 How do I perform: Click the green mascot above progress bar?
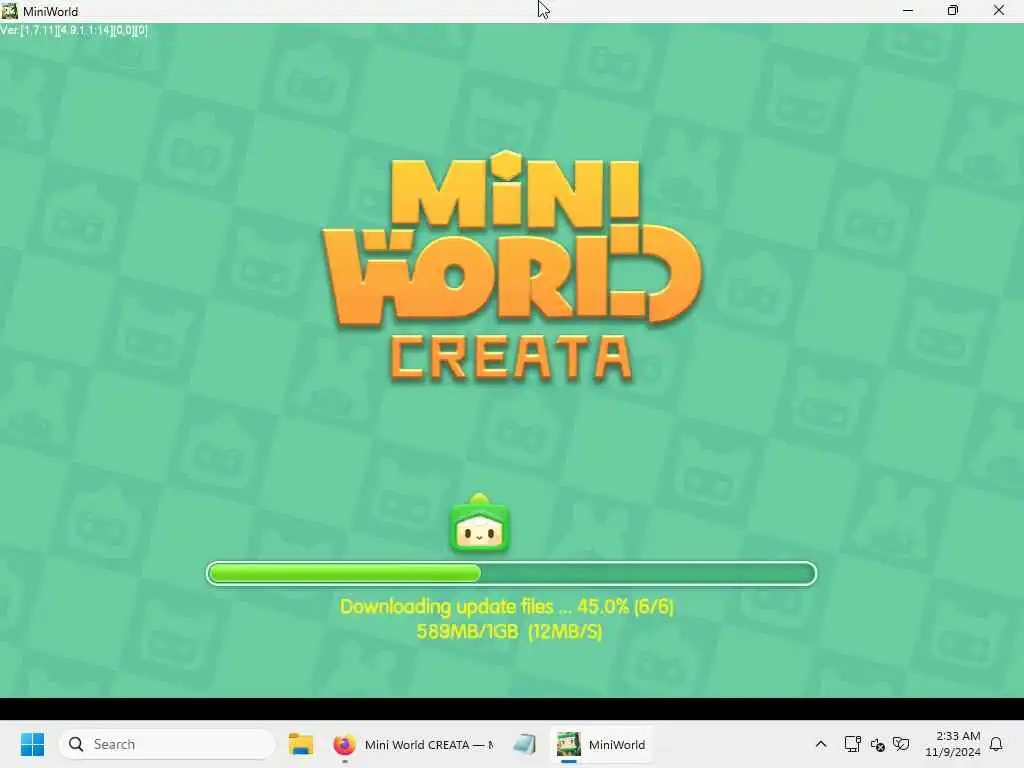[x=479, y=524]
